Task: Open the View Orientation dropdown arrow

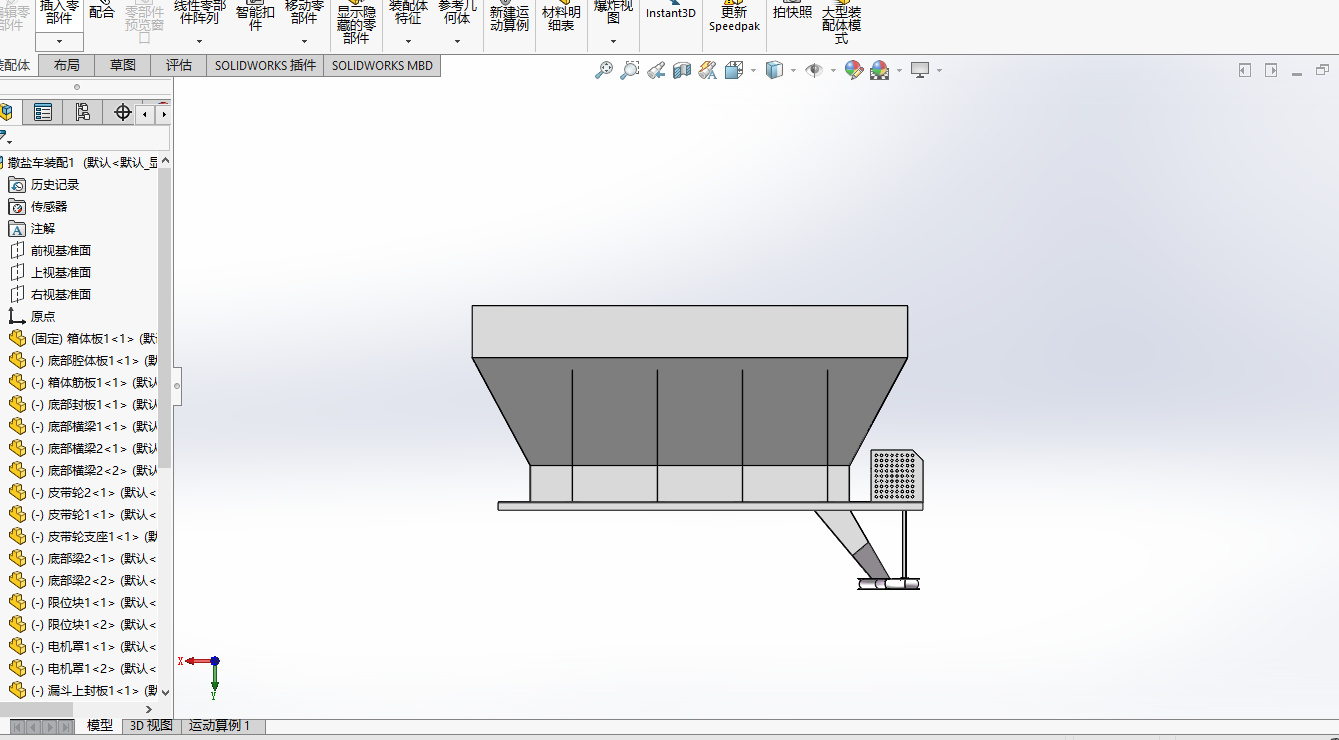Action: 753,70
